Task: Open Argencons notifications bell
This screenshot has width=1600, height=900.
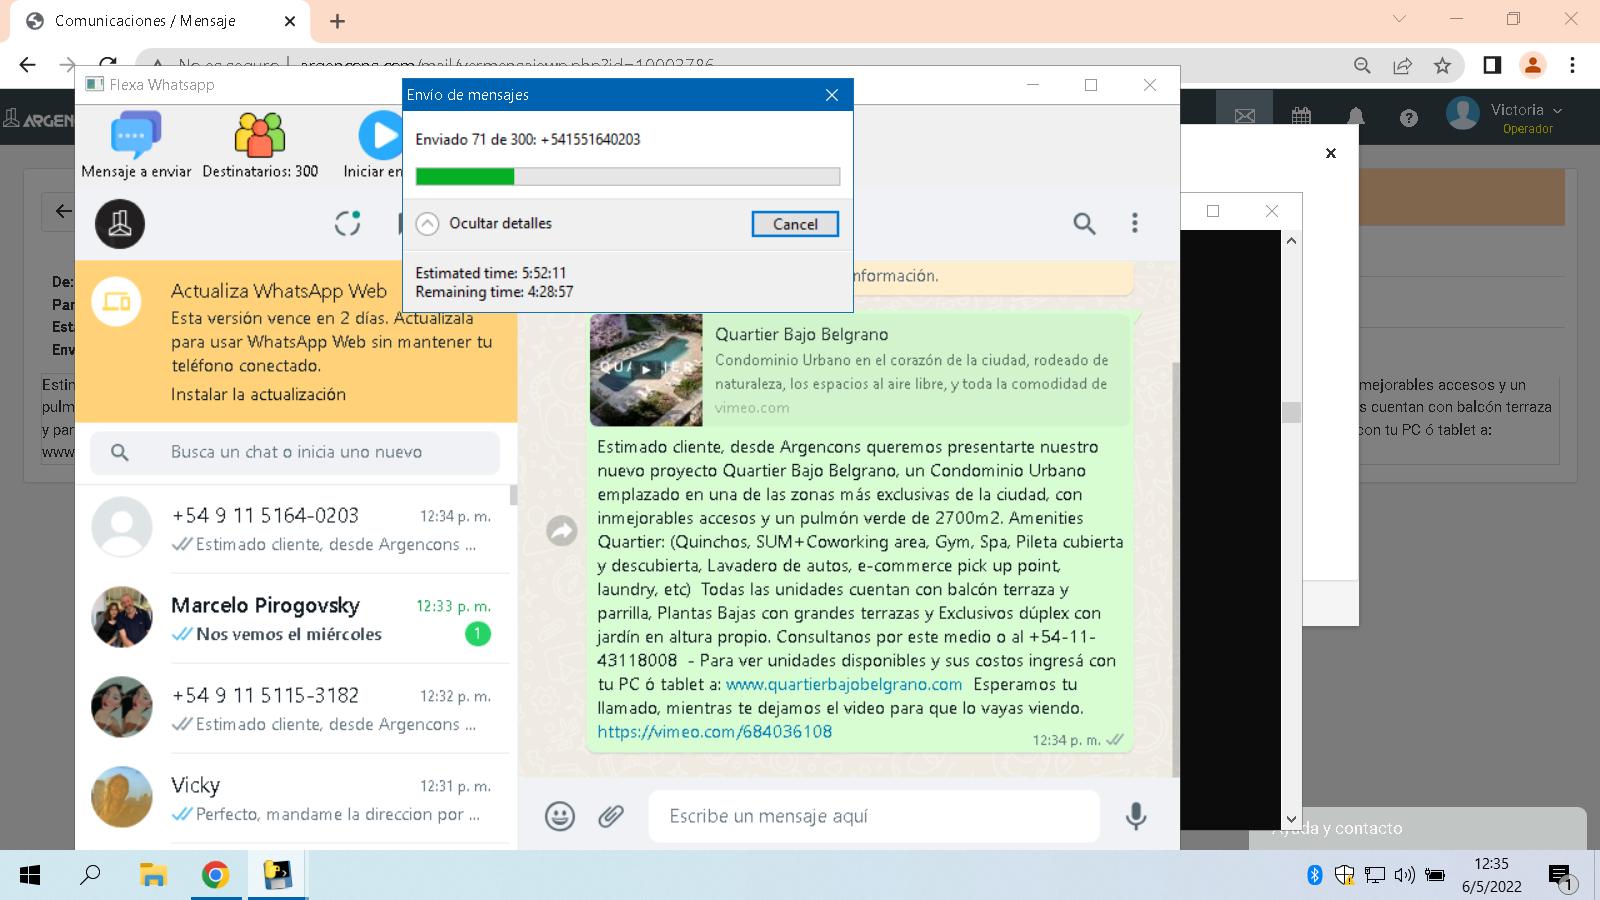Action: (1355, 117)
